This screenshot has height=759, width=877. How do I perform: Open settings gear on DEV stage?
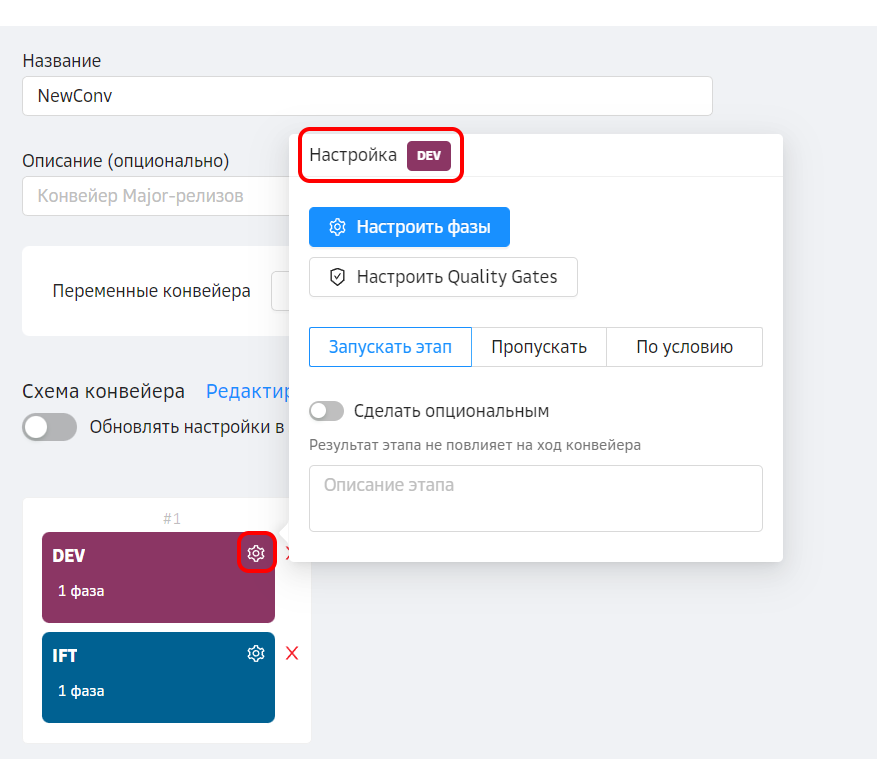coord(256,553)
